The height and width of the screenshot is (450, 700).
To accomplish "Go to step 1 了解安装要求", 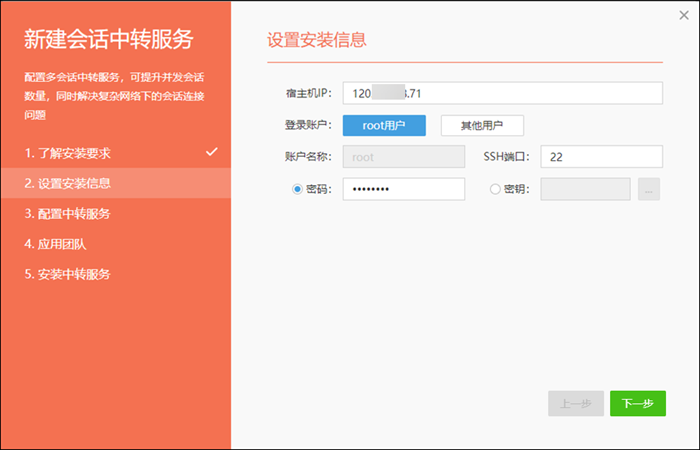I will pos(68,153).
